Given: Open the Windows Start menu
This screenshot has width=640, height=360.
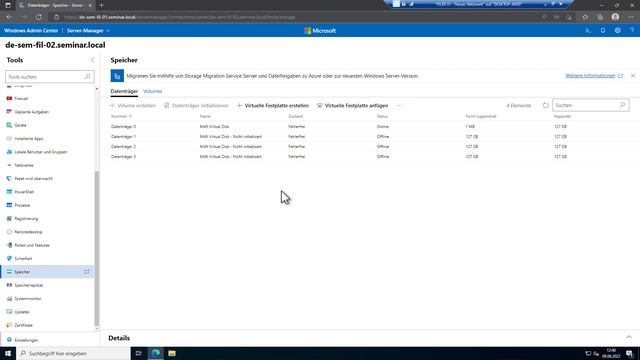Looking at the screenshot, I should [x=8, y=353].
